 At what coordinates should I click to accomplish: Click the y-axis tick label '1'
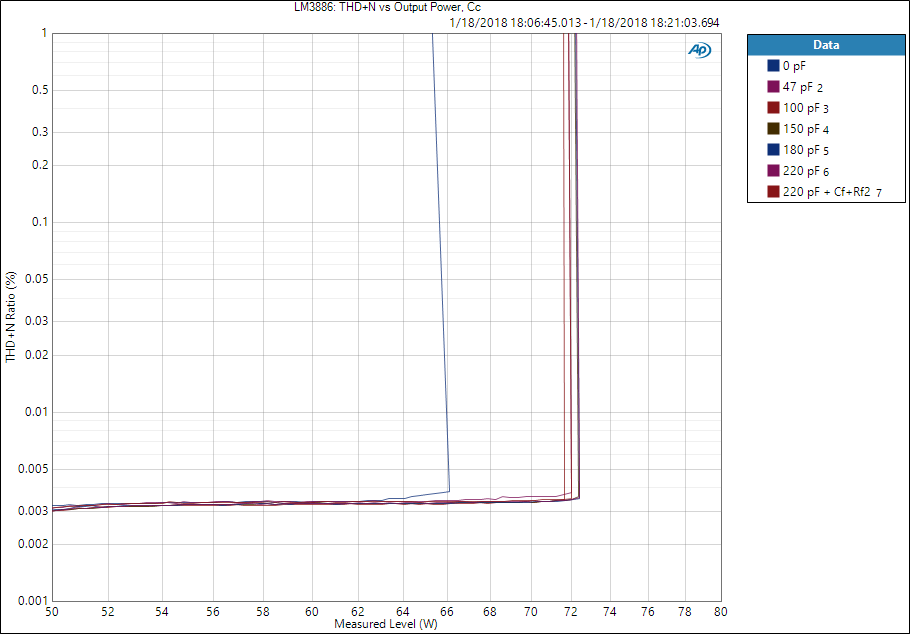(x=44, y=33)
